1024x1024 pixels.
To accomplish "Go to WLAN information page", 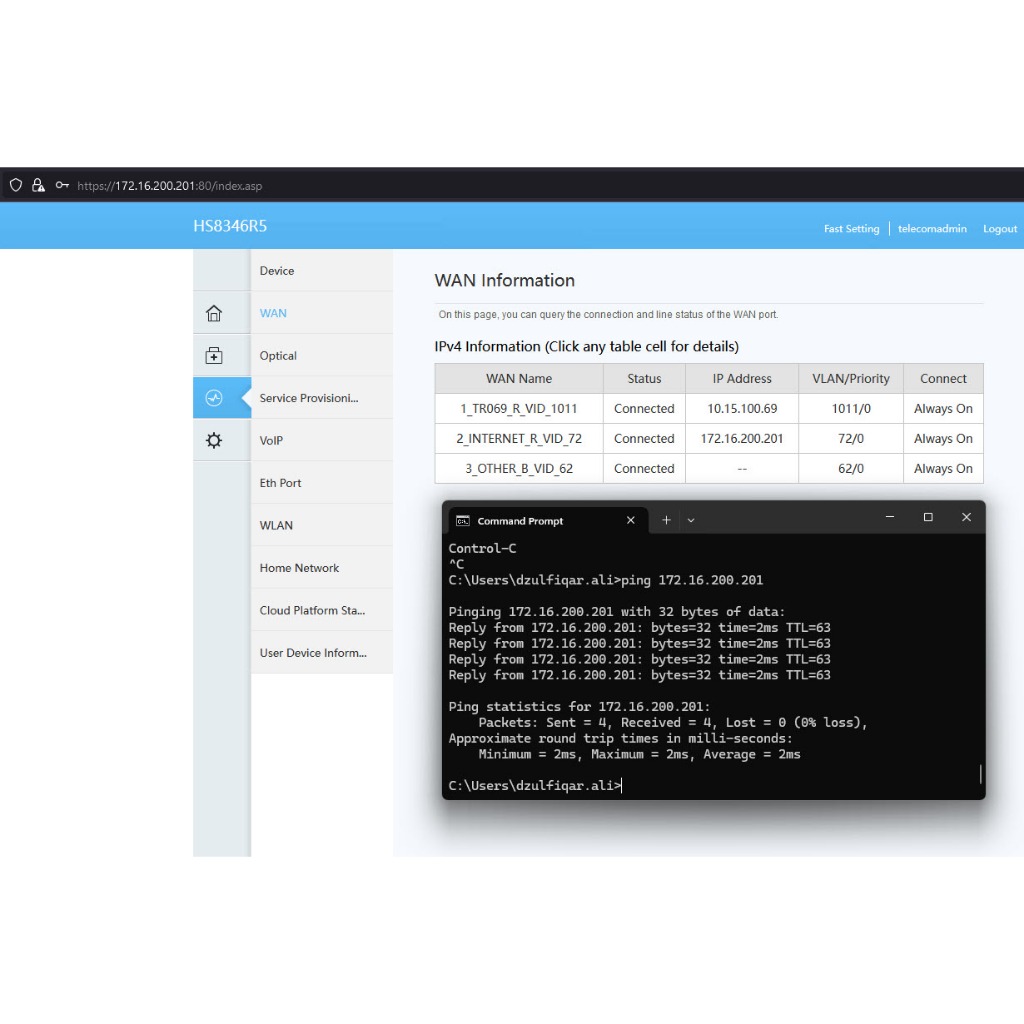I will point(276,525).
